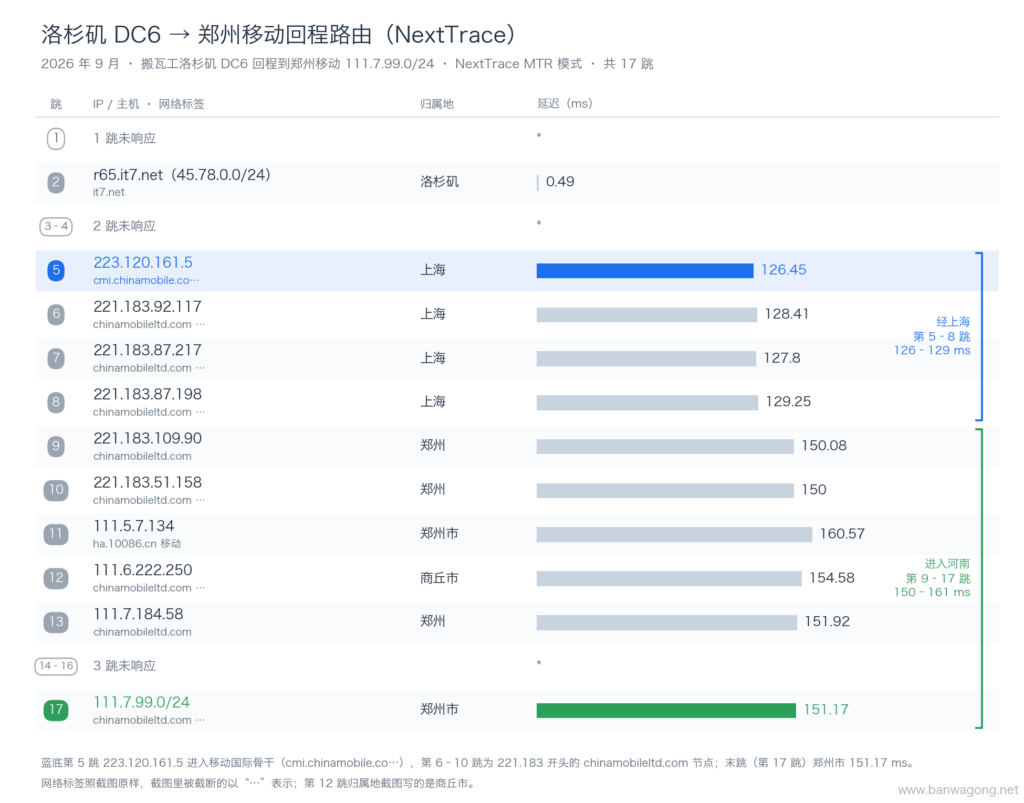Click the 151.92 latency value

click(827, 622)
